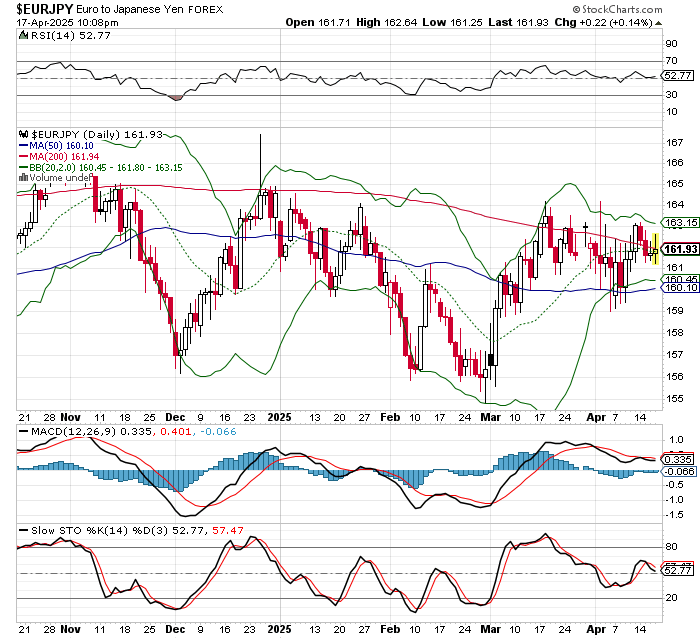Image resolution: width=700 pixels, height=639 pixels.
Task: Click the blue MA(50) legend line marker
Action: pyautogui.click(x=23, y=145)
